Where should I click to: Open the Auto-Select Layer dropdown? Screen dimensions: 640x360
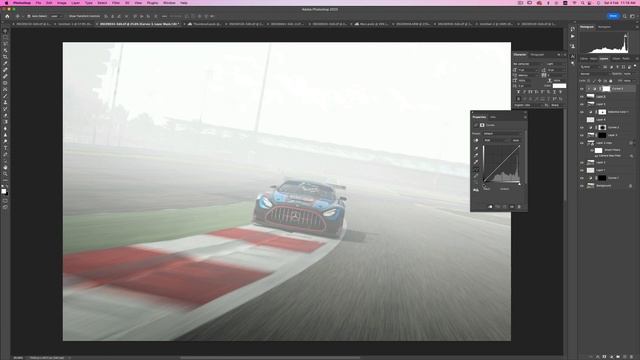[x=56, y=16]
